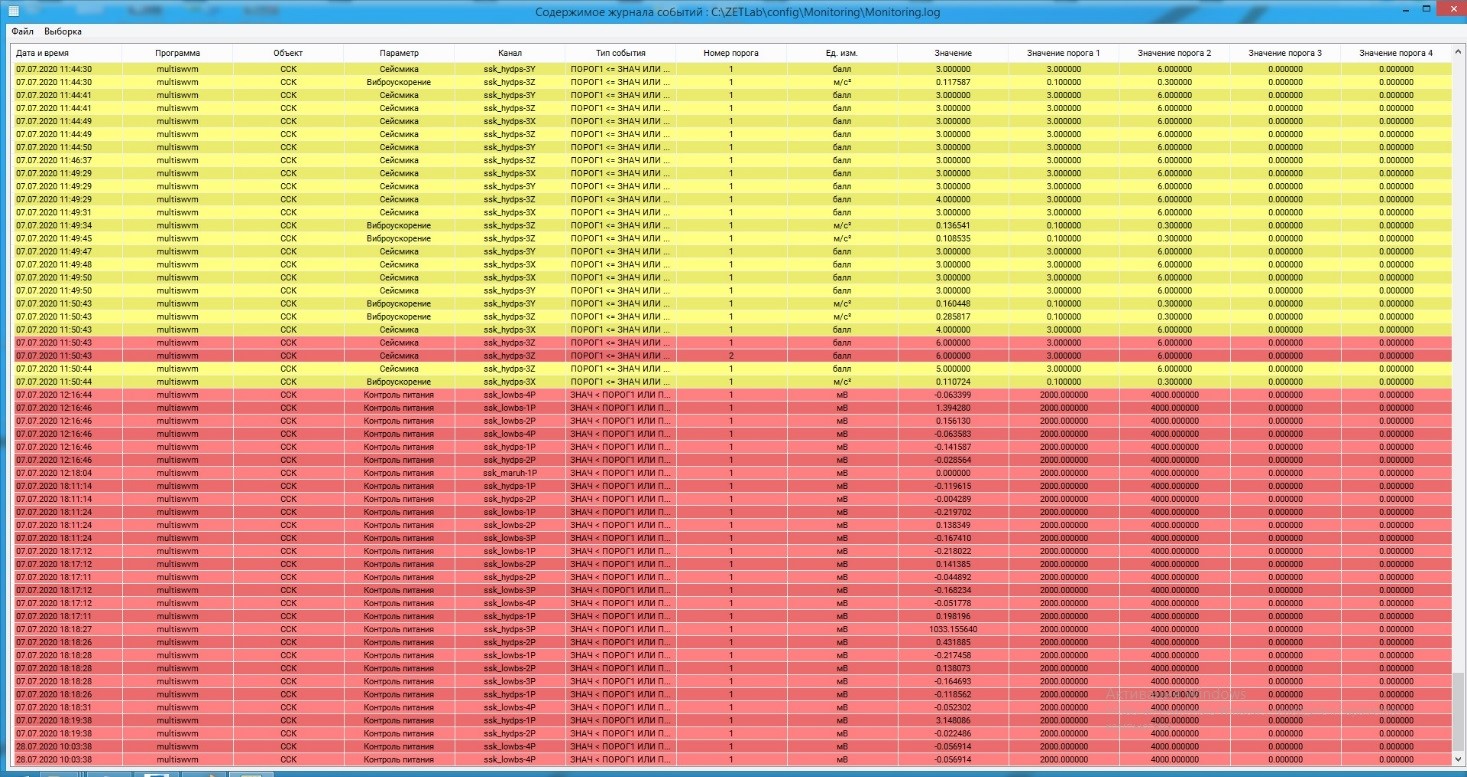
Task: Select value cell 5.000000
Action: [x=953, y=368]
